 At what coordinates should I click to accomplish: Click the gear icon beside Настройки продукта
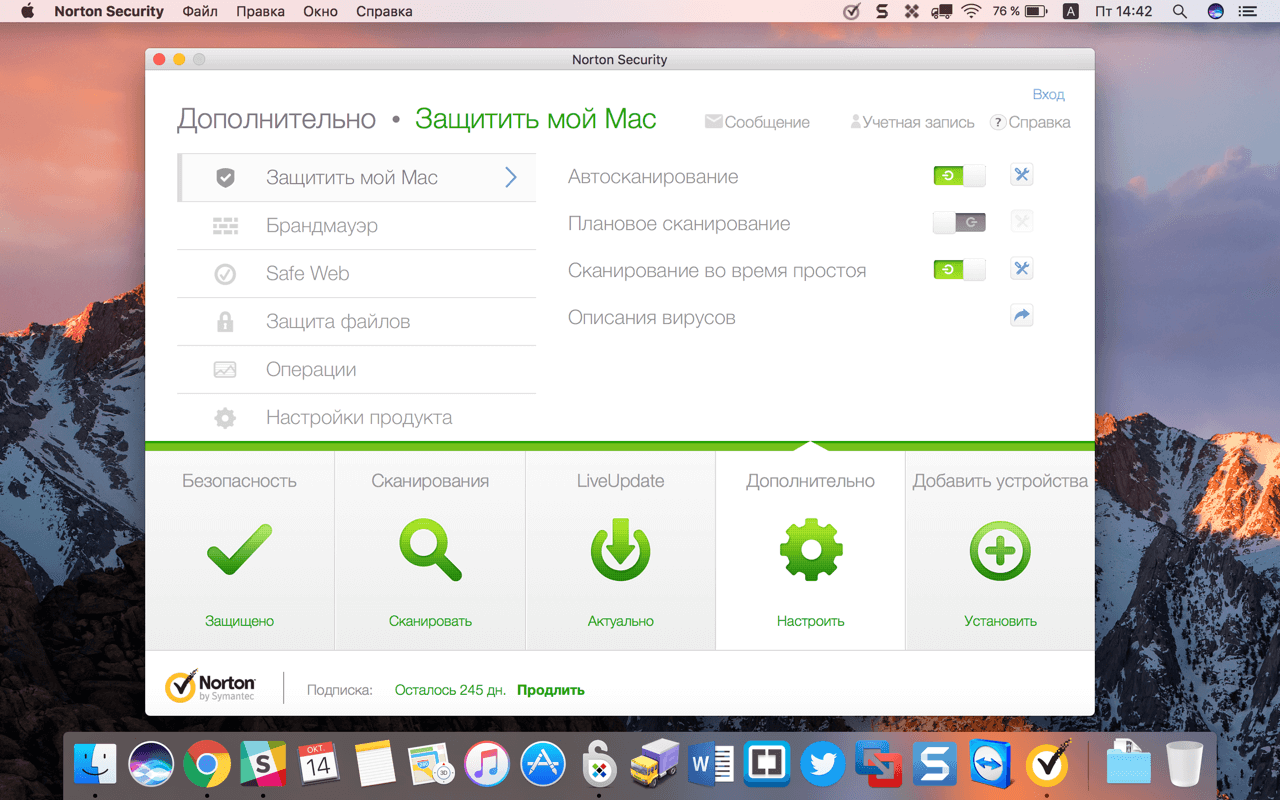pos(225,418)
